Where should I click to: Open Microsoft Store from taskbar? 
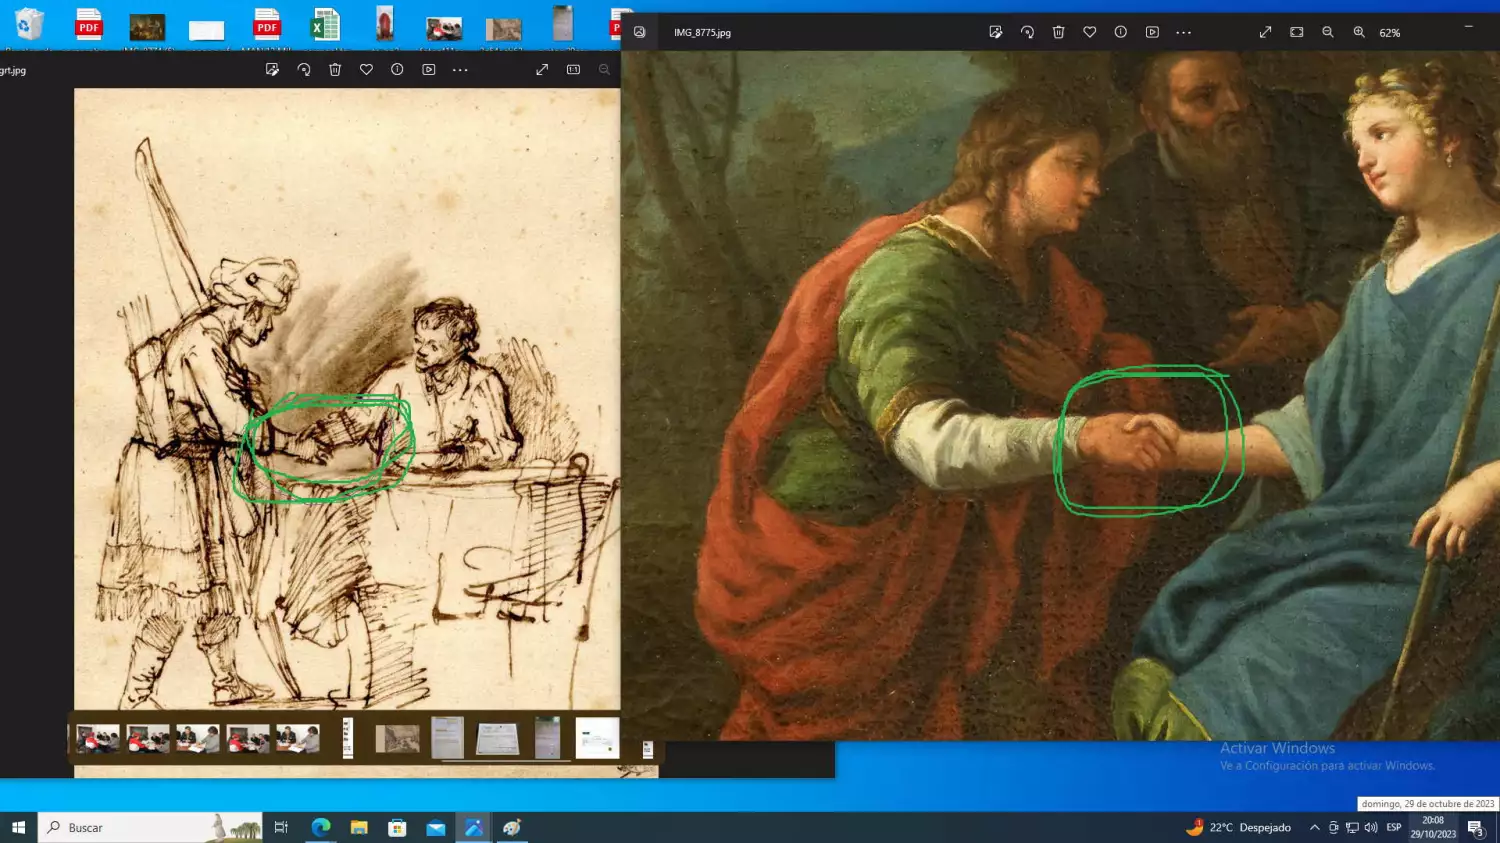tap(397, 827)
